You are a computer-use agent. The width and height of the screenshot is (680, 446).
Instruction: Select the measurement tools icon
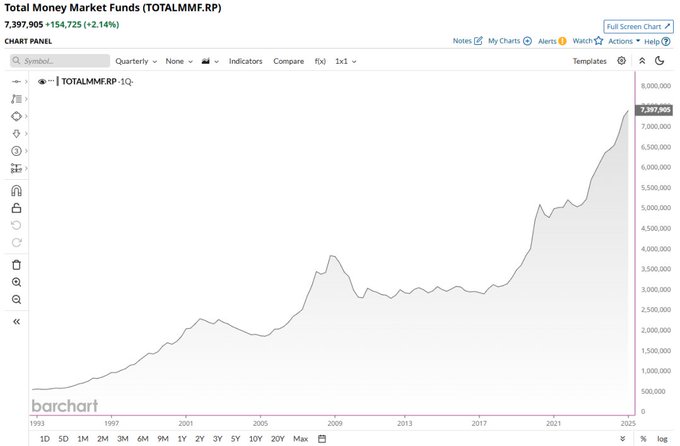(16, 168)
